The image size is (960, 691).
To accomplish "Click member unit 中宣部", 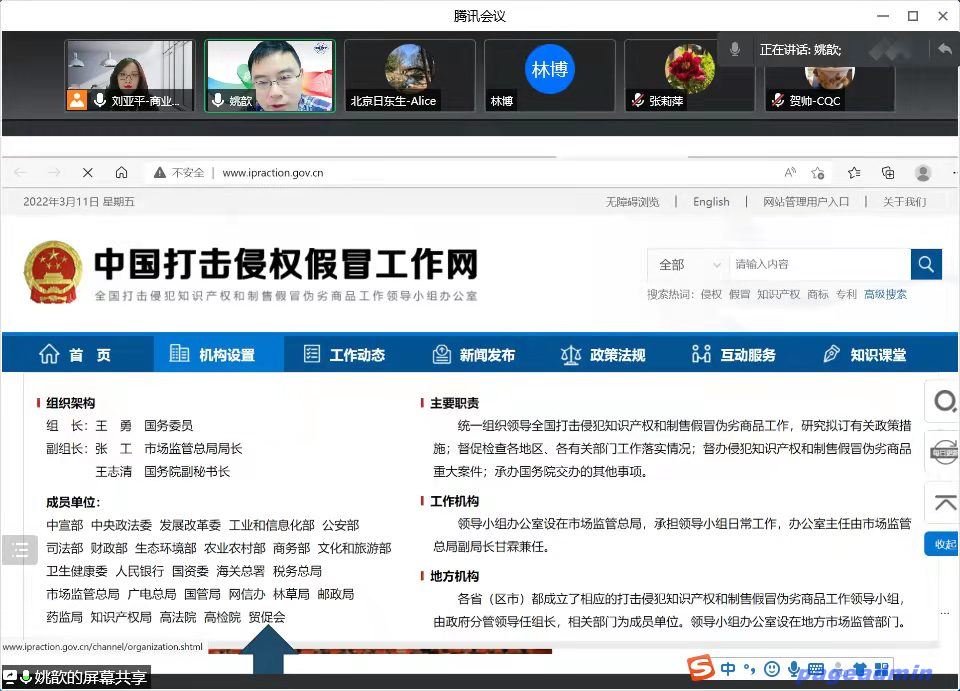I will point(64,525).
